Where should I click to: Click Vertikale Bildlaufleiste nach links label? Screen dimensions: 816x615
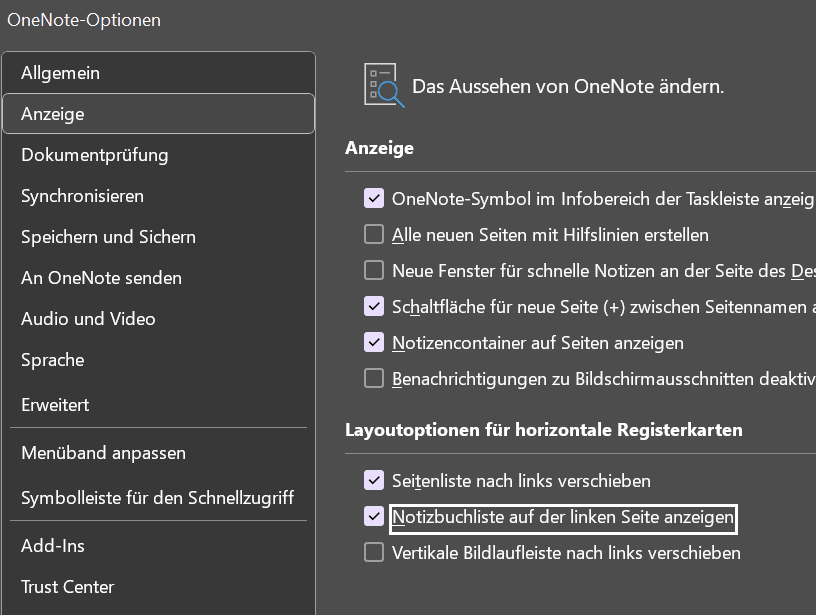click(x=566, y=553)
